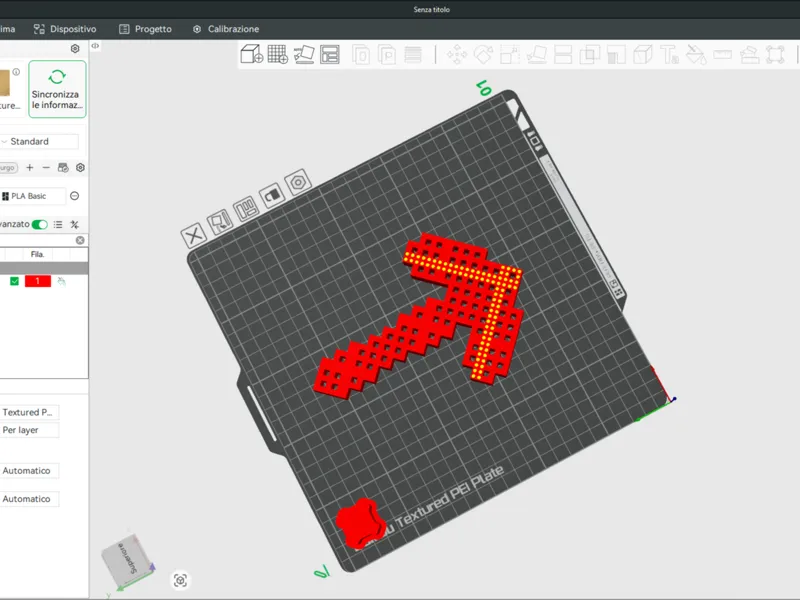Collapse the sidebar with arrow handle
800x600 pixels.
pyautogui.click(x=95, y=46)
